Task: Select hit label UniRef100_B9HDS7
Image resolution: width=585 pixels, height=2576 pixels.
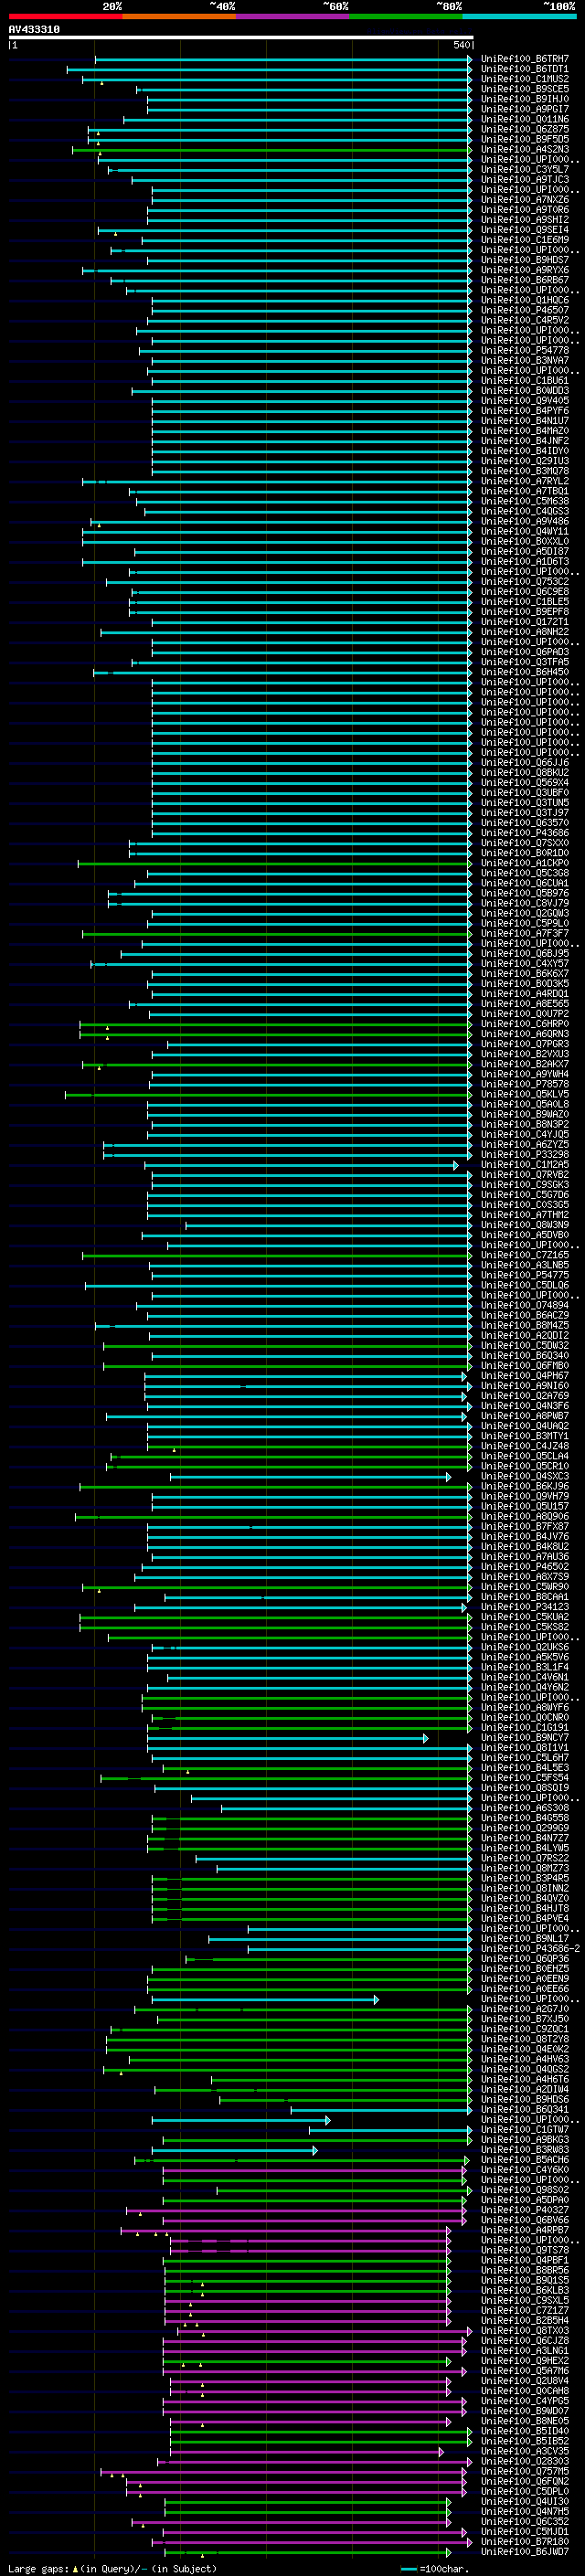Action: click(x=525, y=260)
